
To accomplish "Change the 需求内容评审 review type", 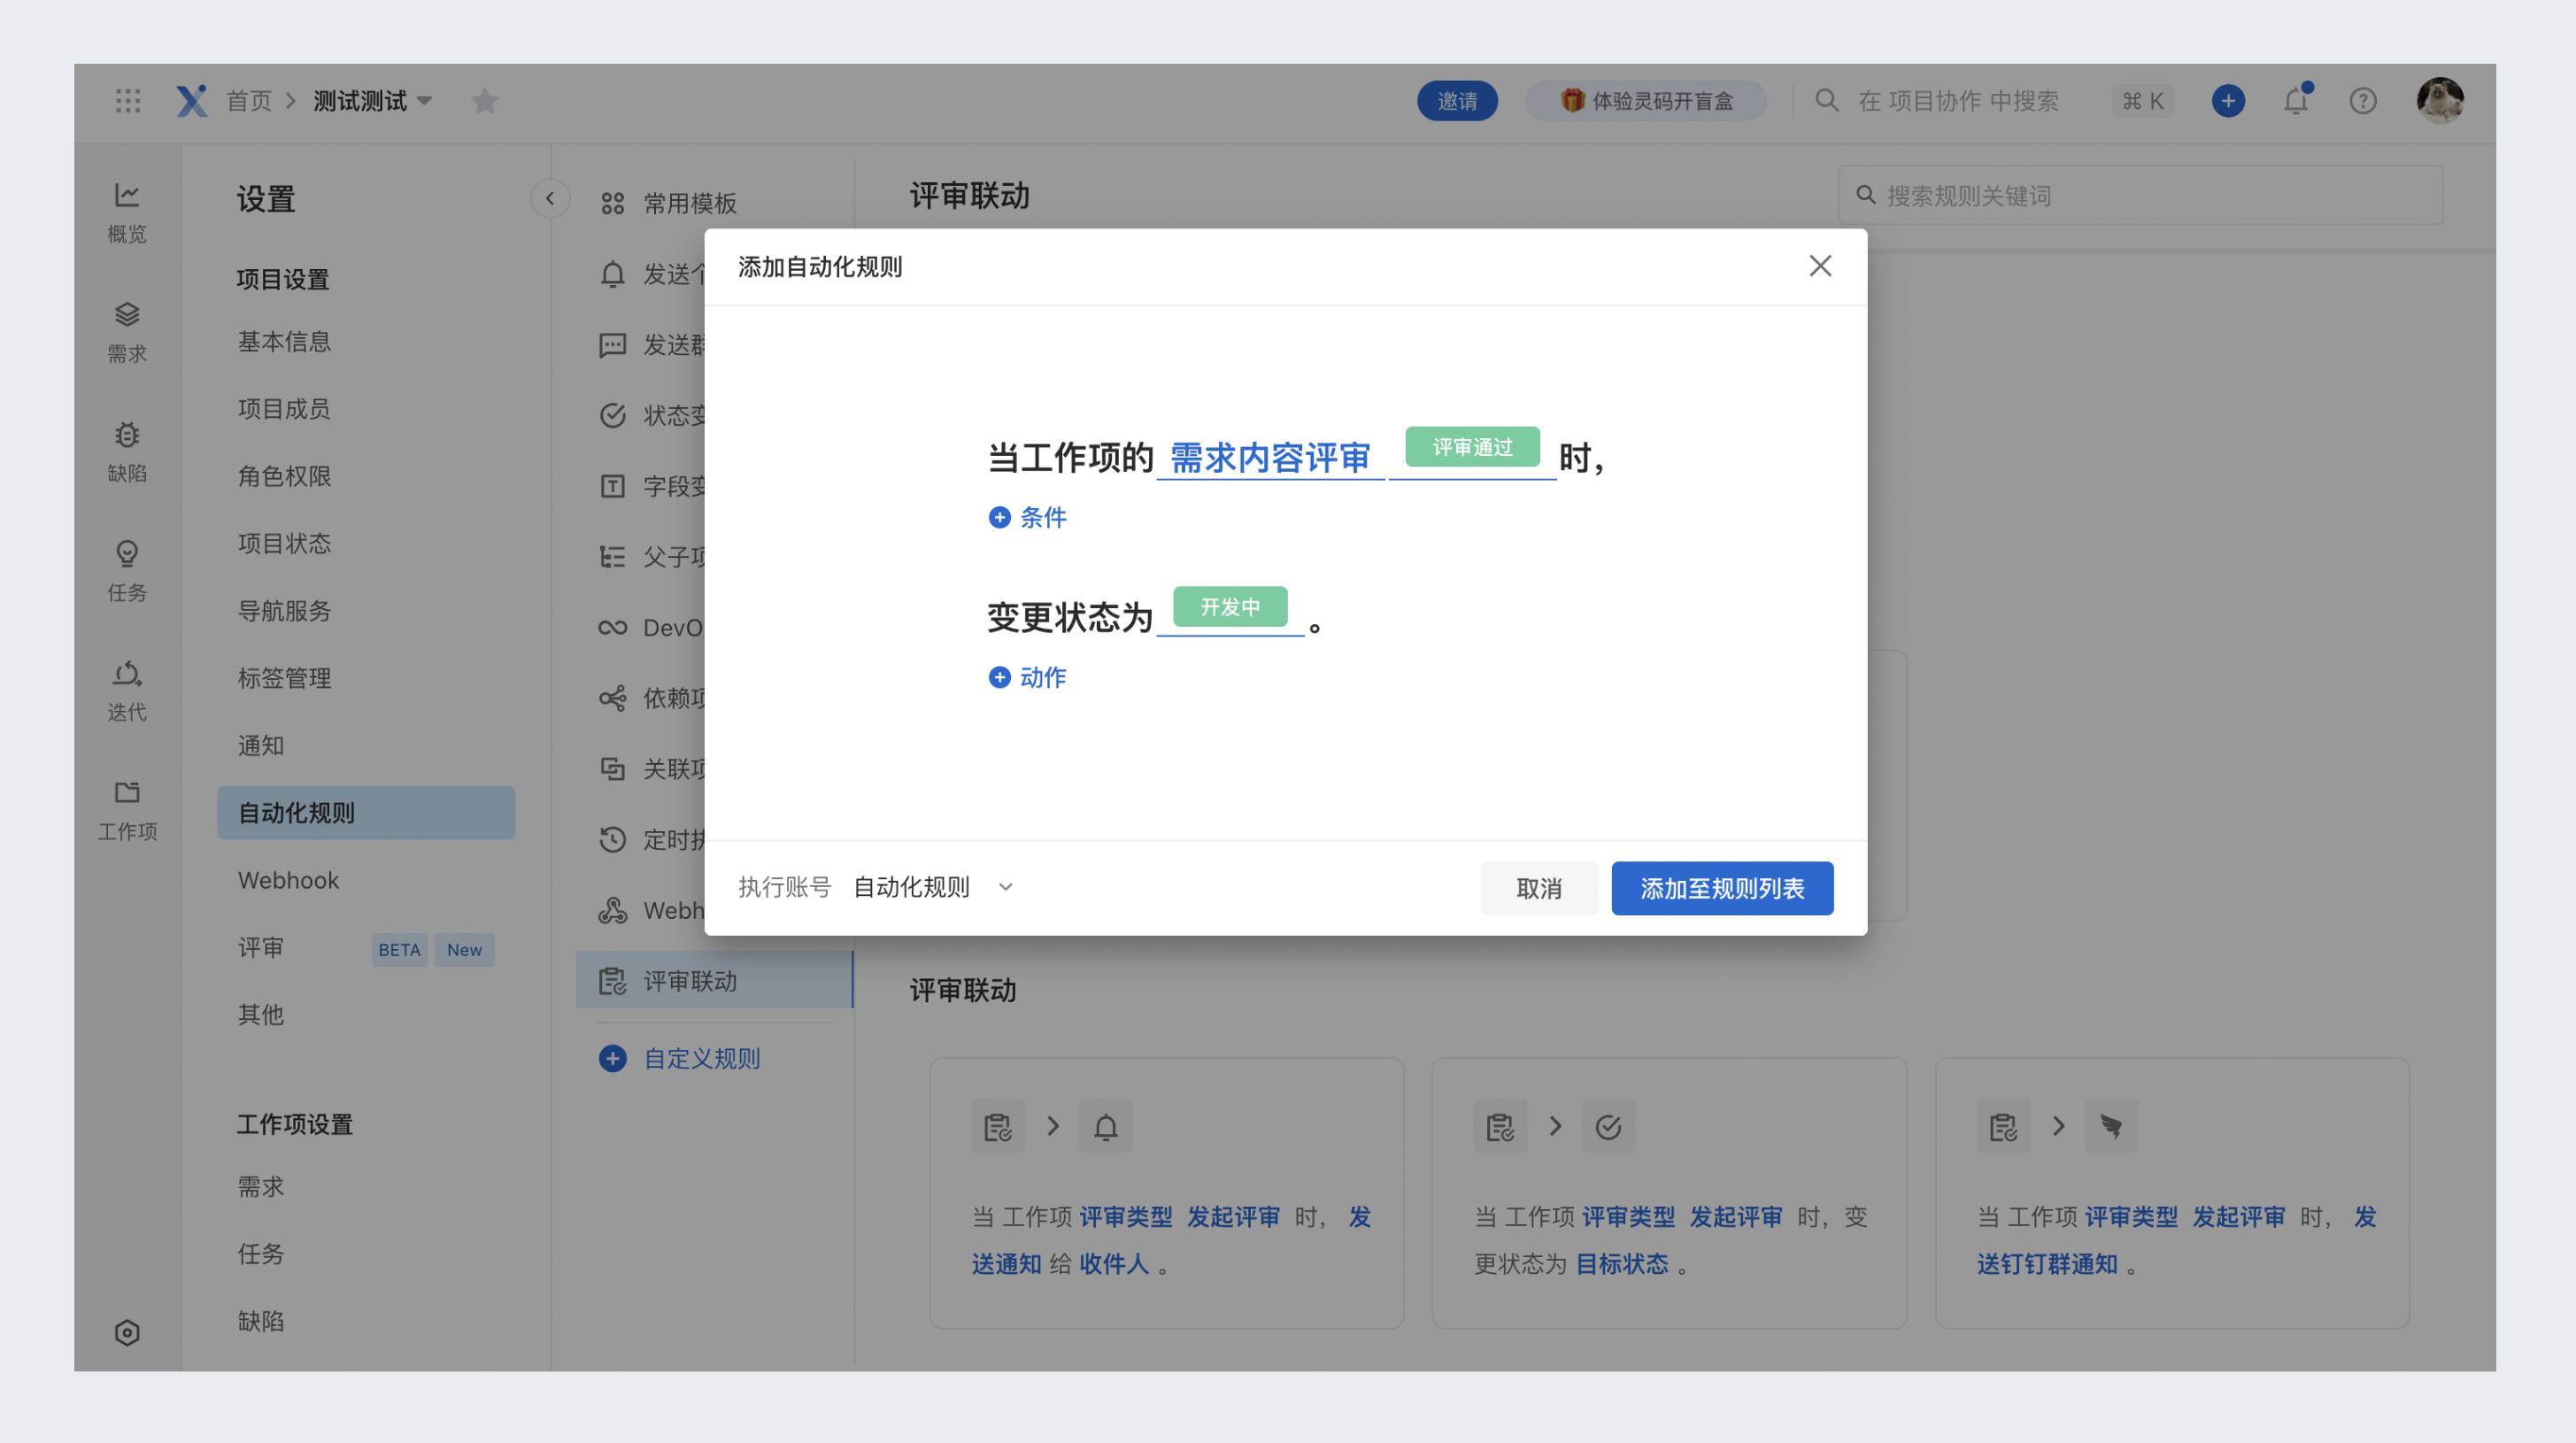I will tap(1270, 458).
